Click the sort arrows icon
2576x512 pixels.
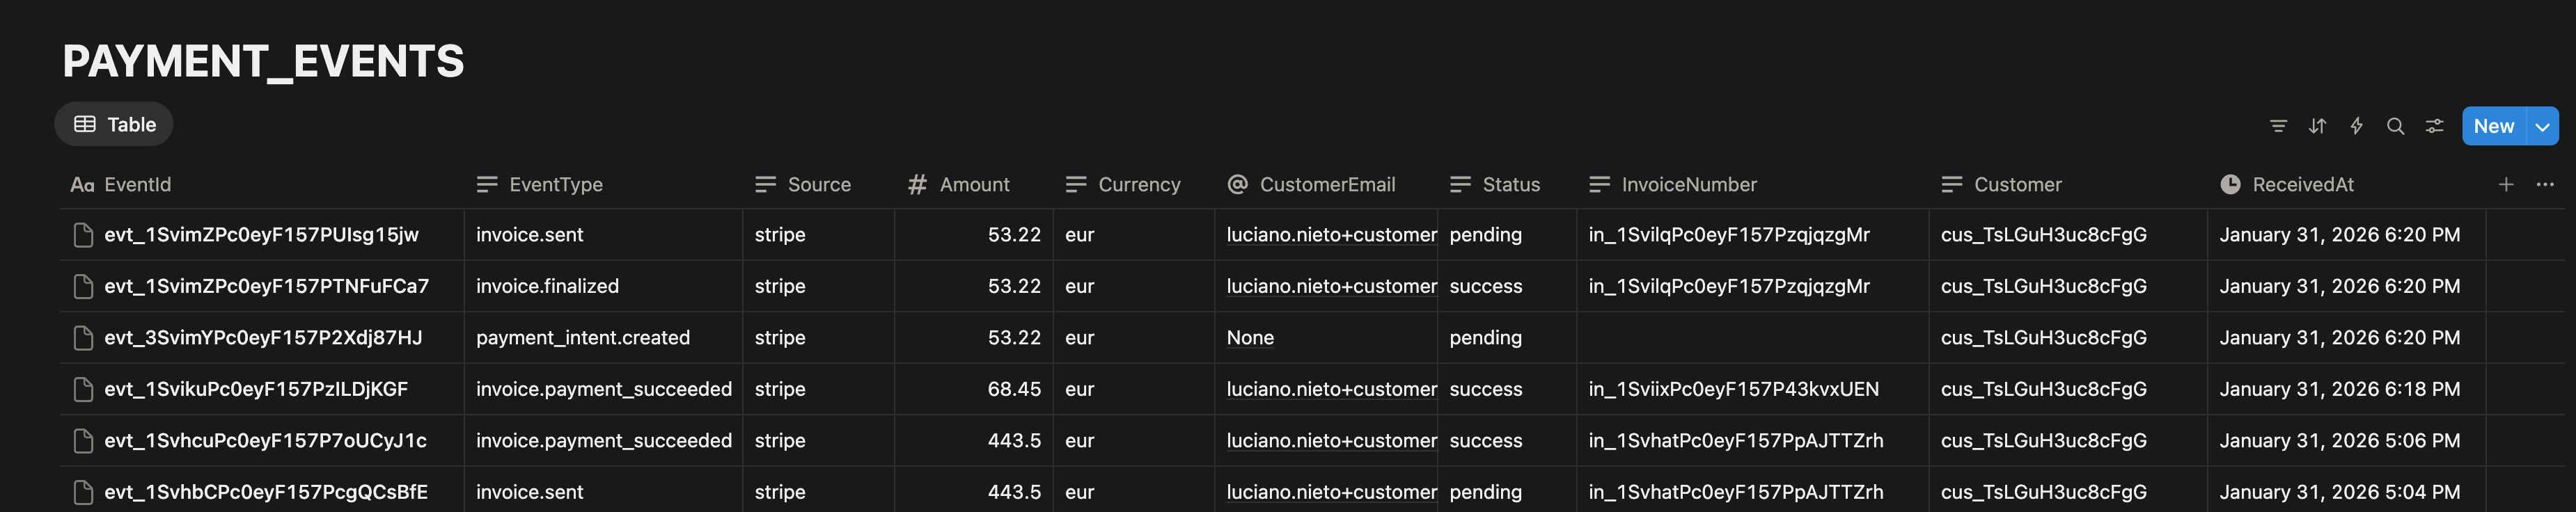2317,126
